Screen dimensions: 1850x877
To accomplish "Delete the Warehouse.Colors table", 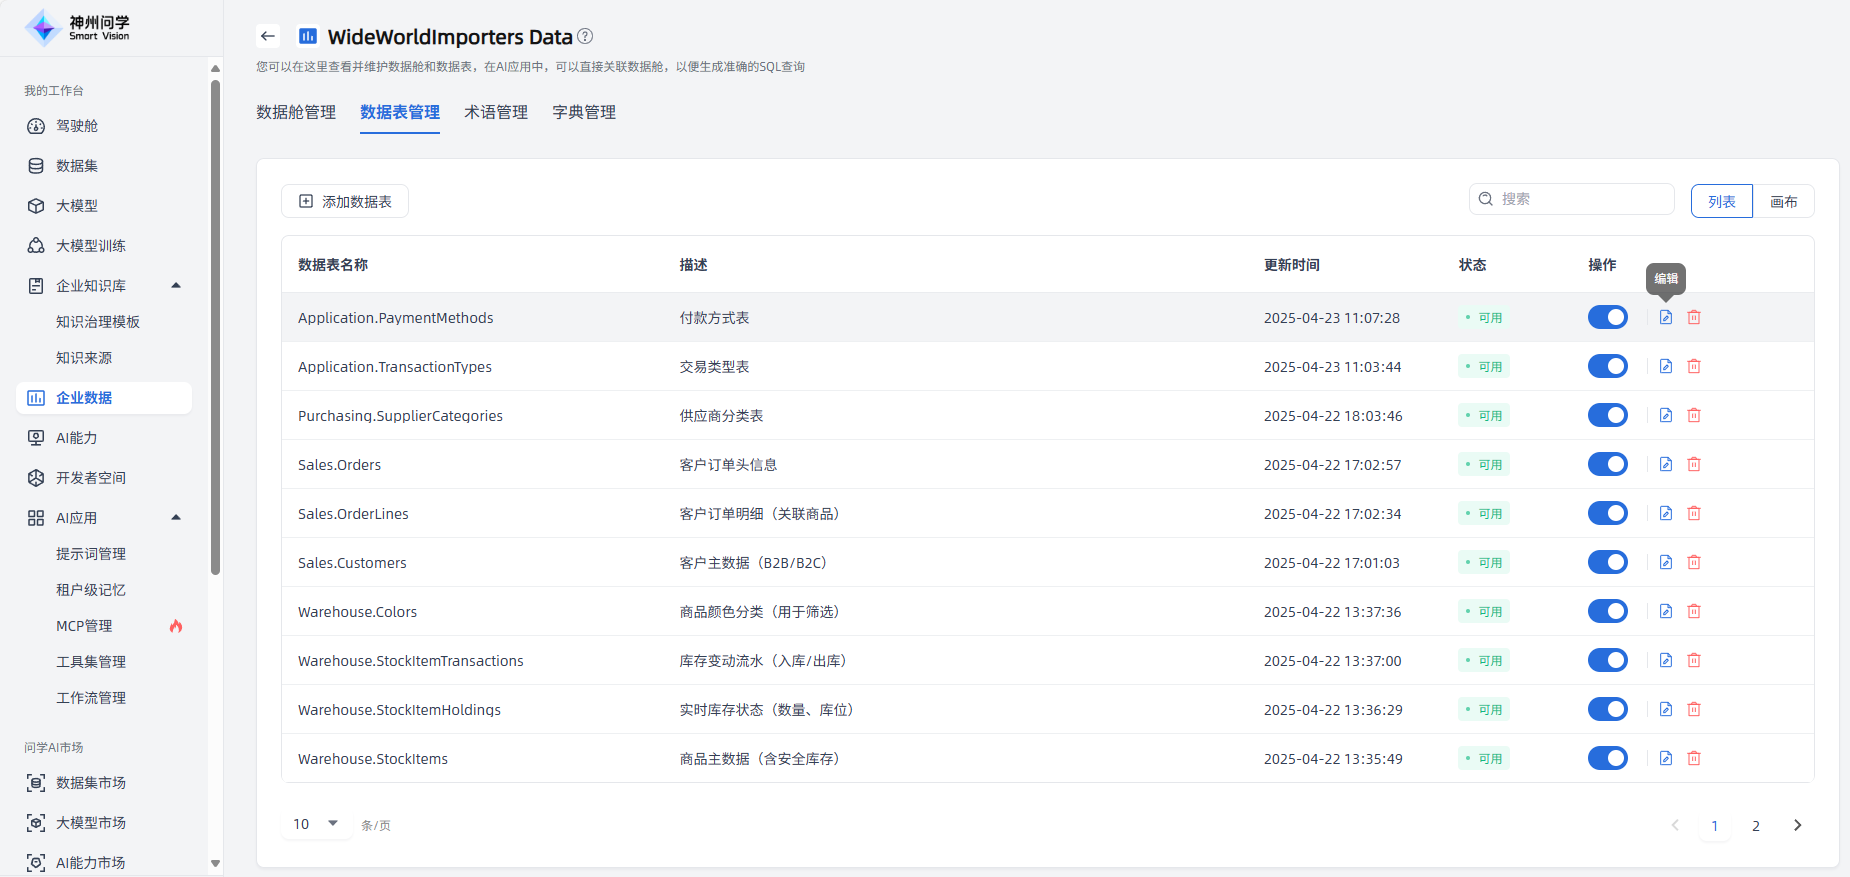I will pos(1694,611).
